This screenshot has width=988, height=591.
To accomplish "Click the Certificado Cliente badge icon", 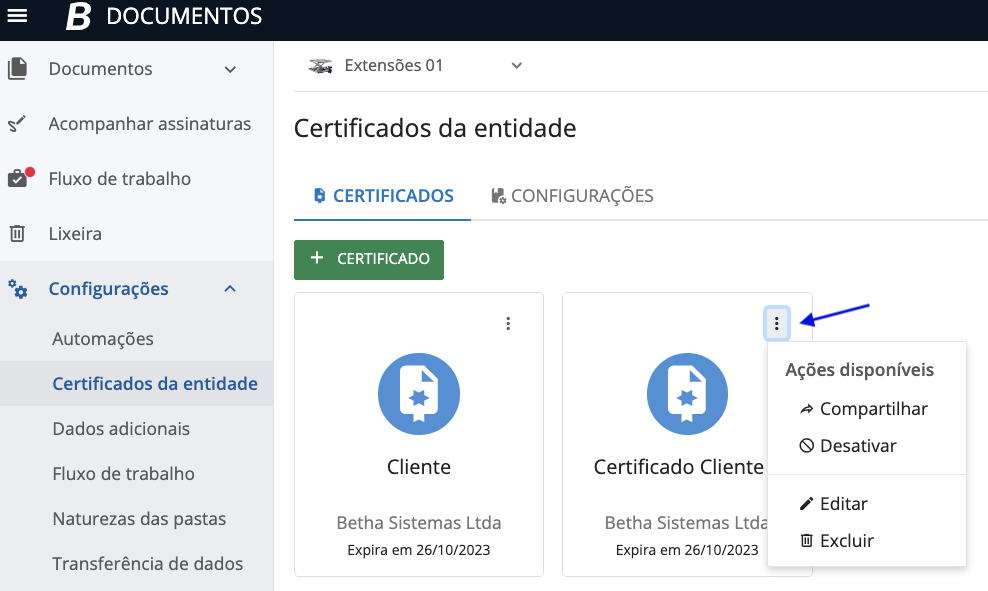I will pyautogui.click(x=687, y=394).
